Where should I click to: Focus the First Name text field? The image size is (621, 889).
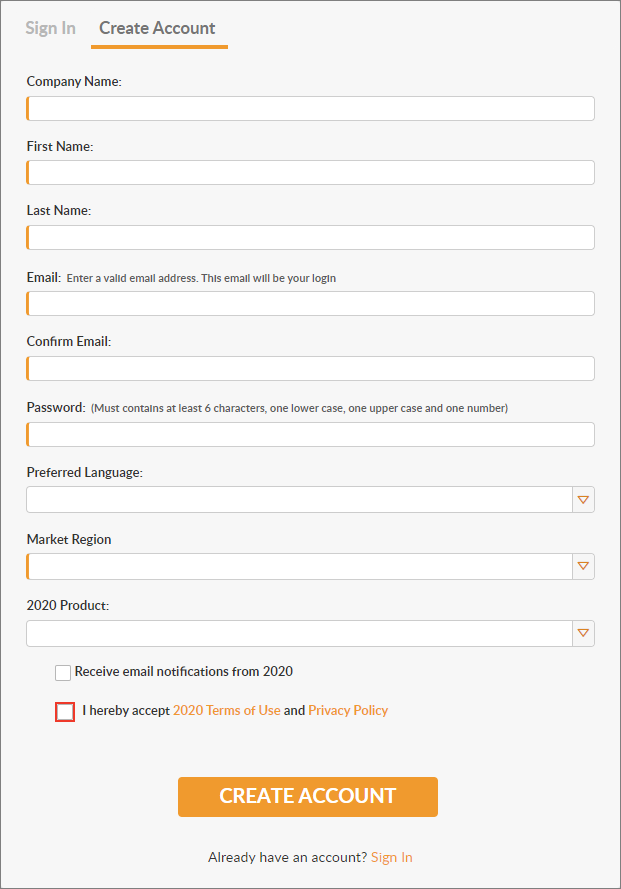(x=310, y=172)
